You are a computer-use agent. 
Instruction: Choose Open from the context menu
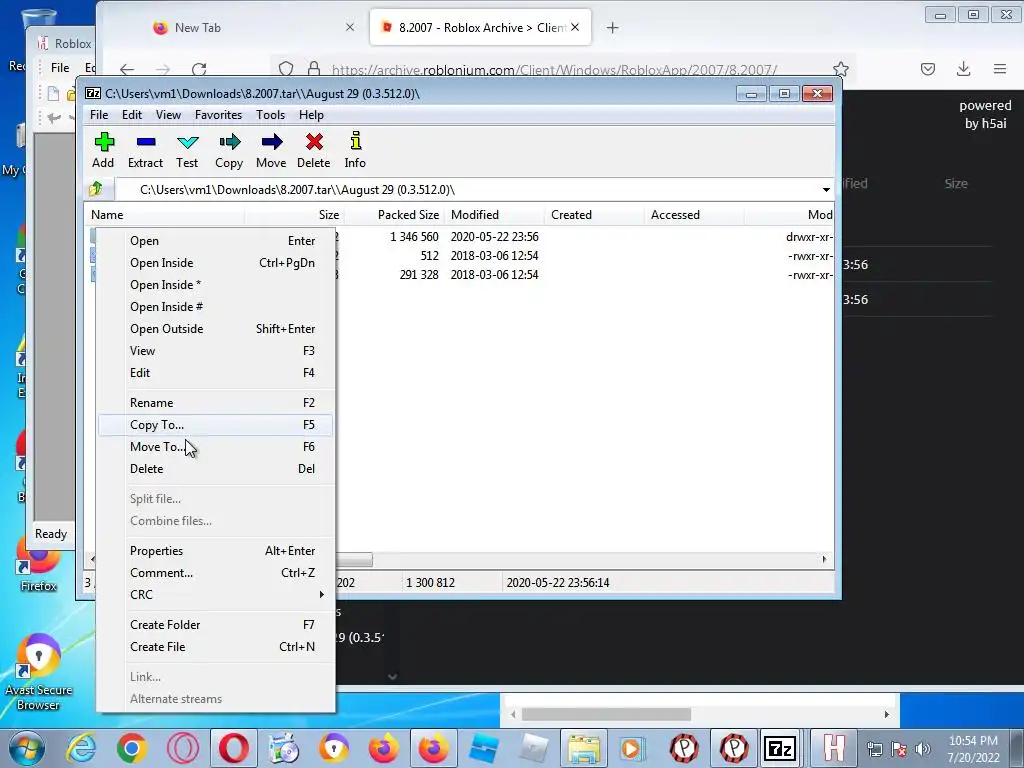216,241
